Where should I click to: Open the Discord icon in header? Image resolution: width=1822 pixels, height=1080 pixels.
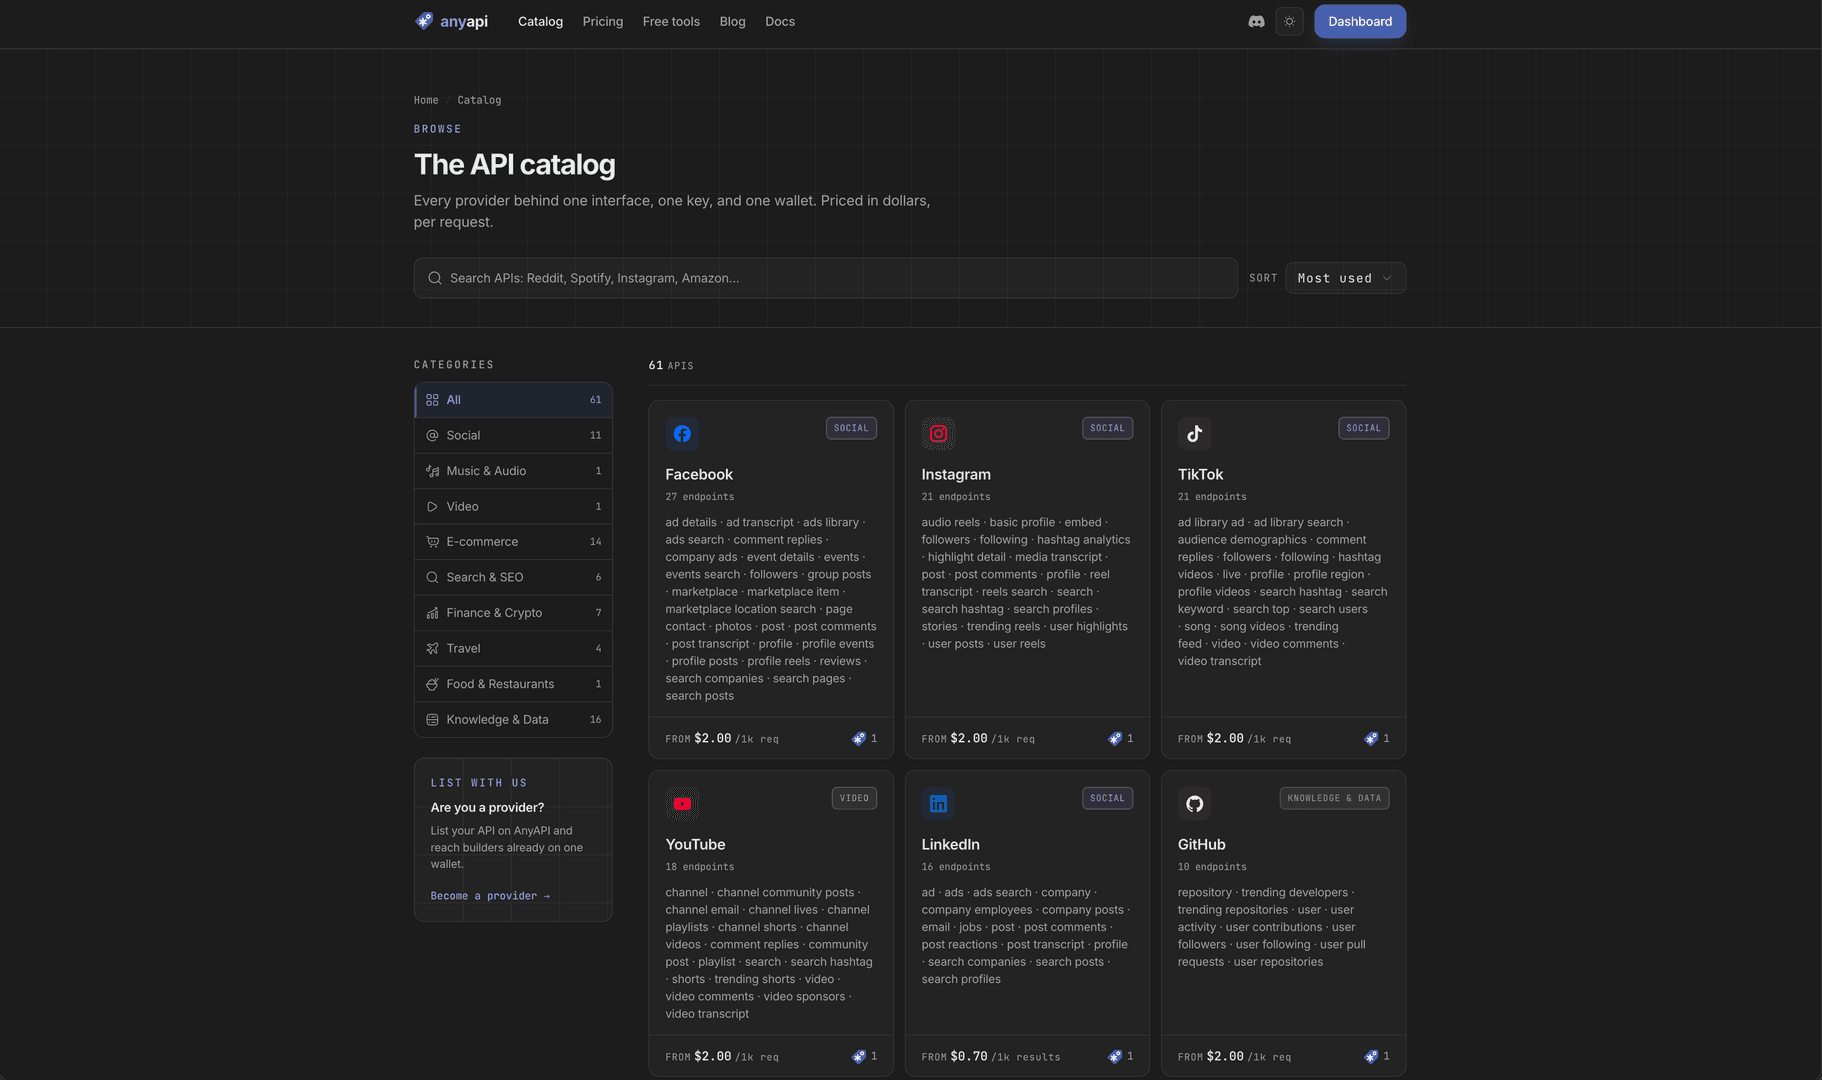coord(1256,21)
